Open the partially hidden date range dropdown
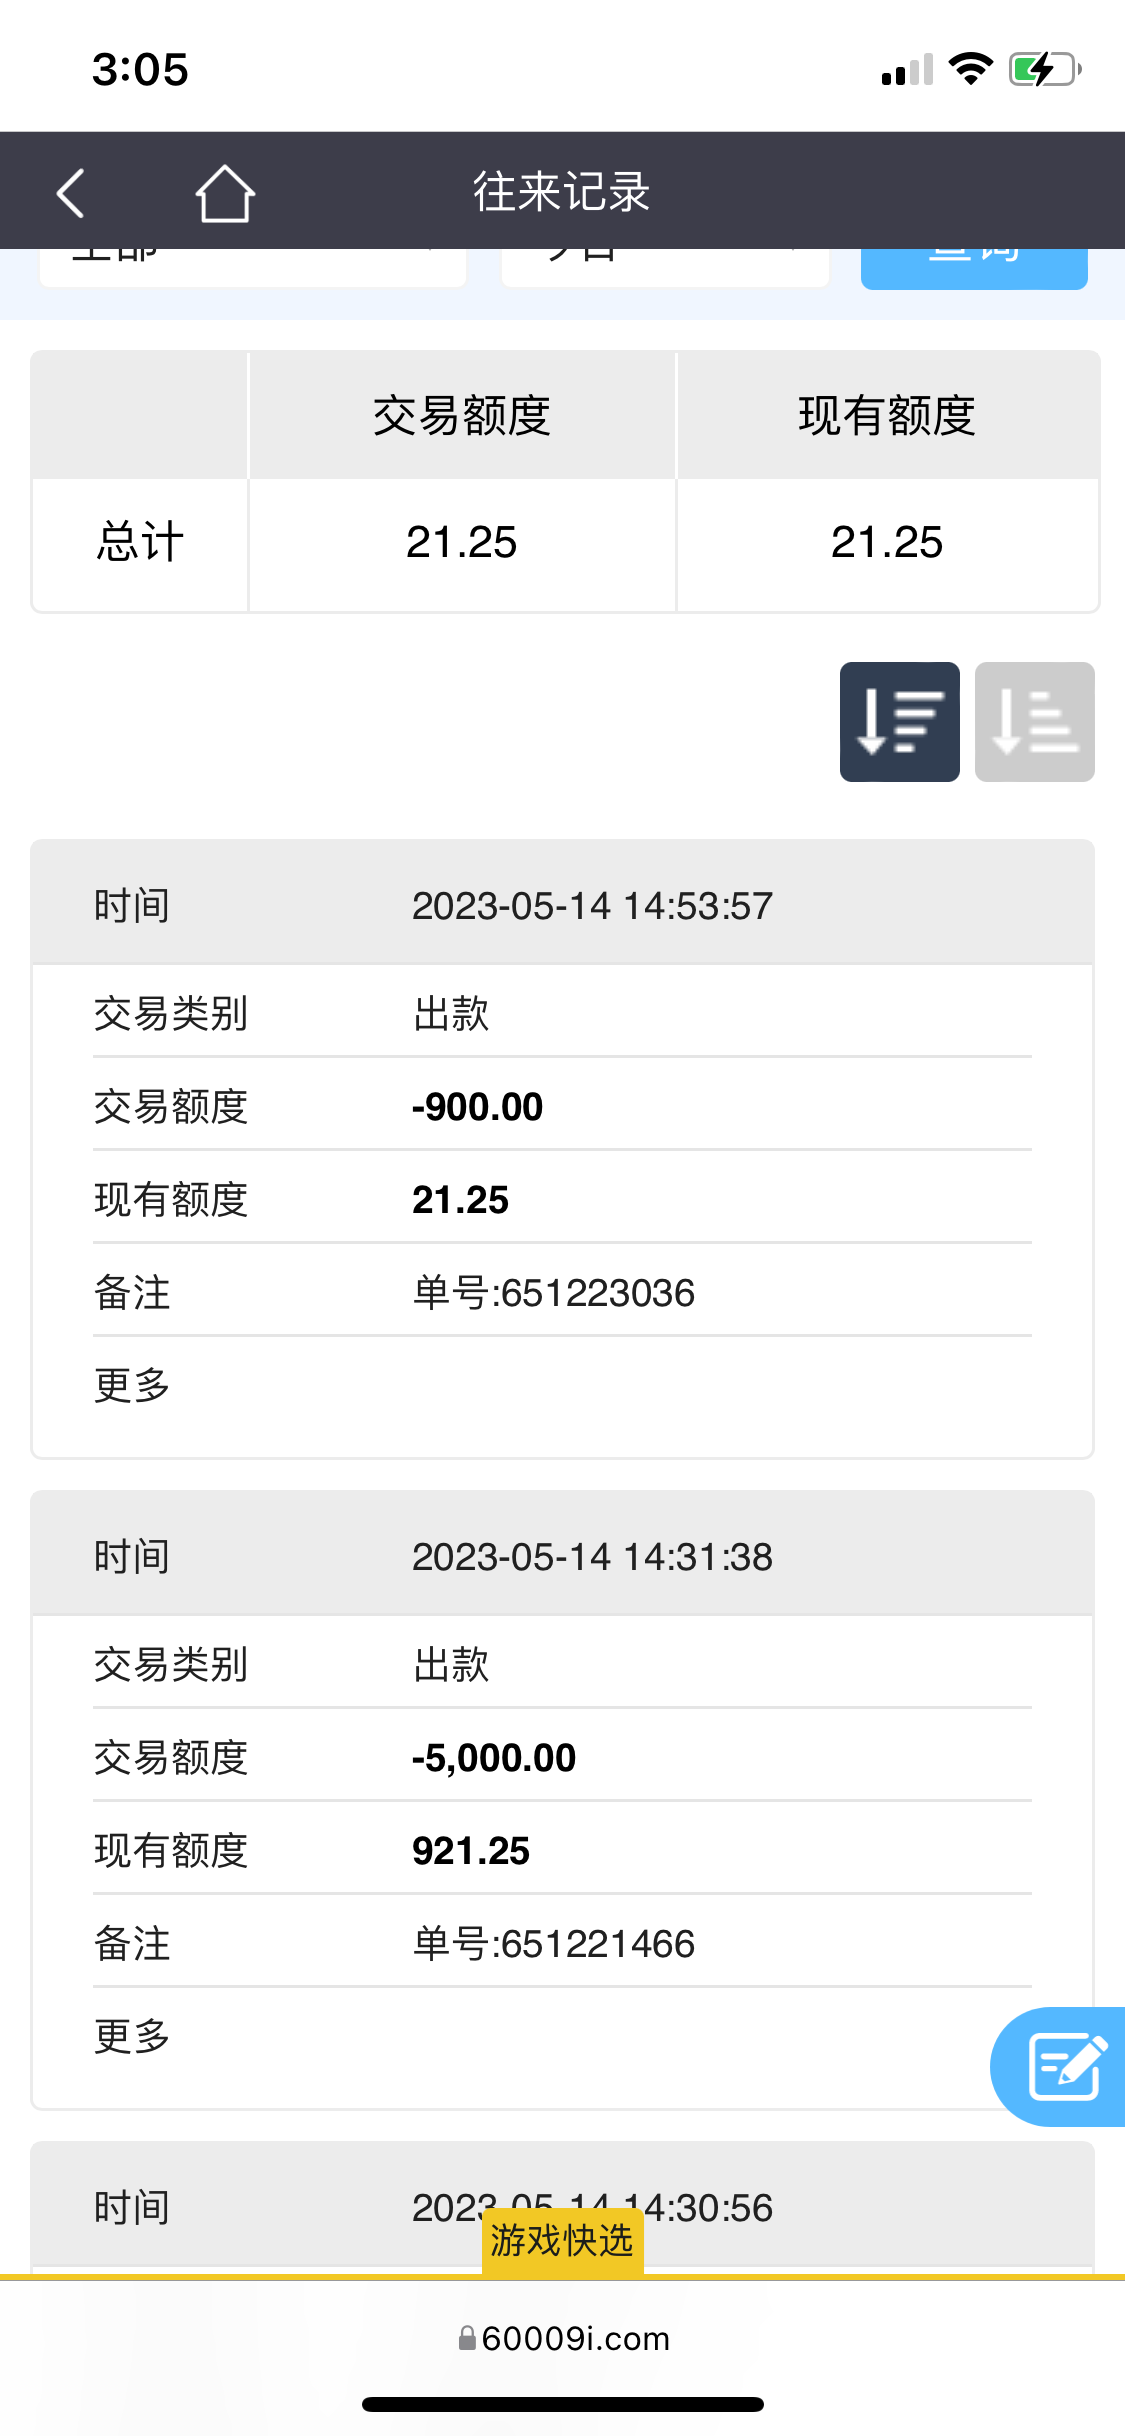This screenshot has width=1125, height=2436. (665, 266)
